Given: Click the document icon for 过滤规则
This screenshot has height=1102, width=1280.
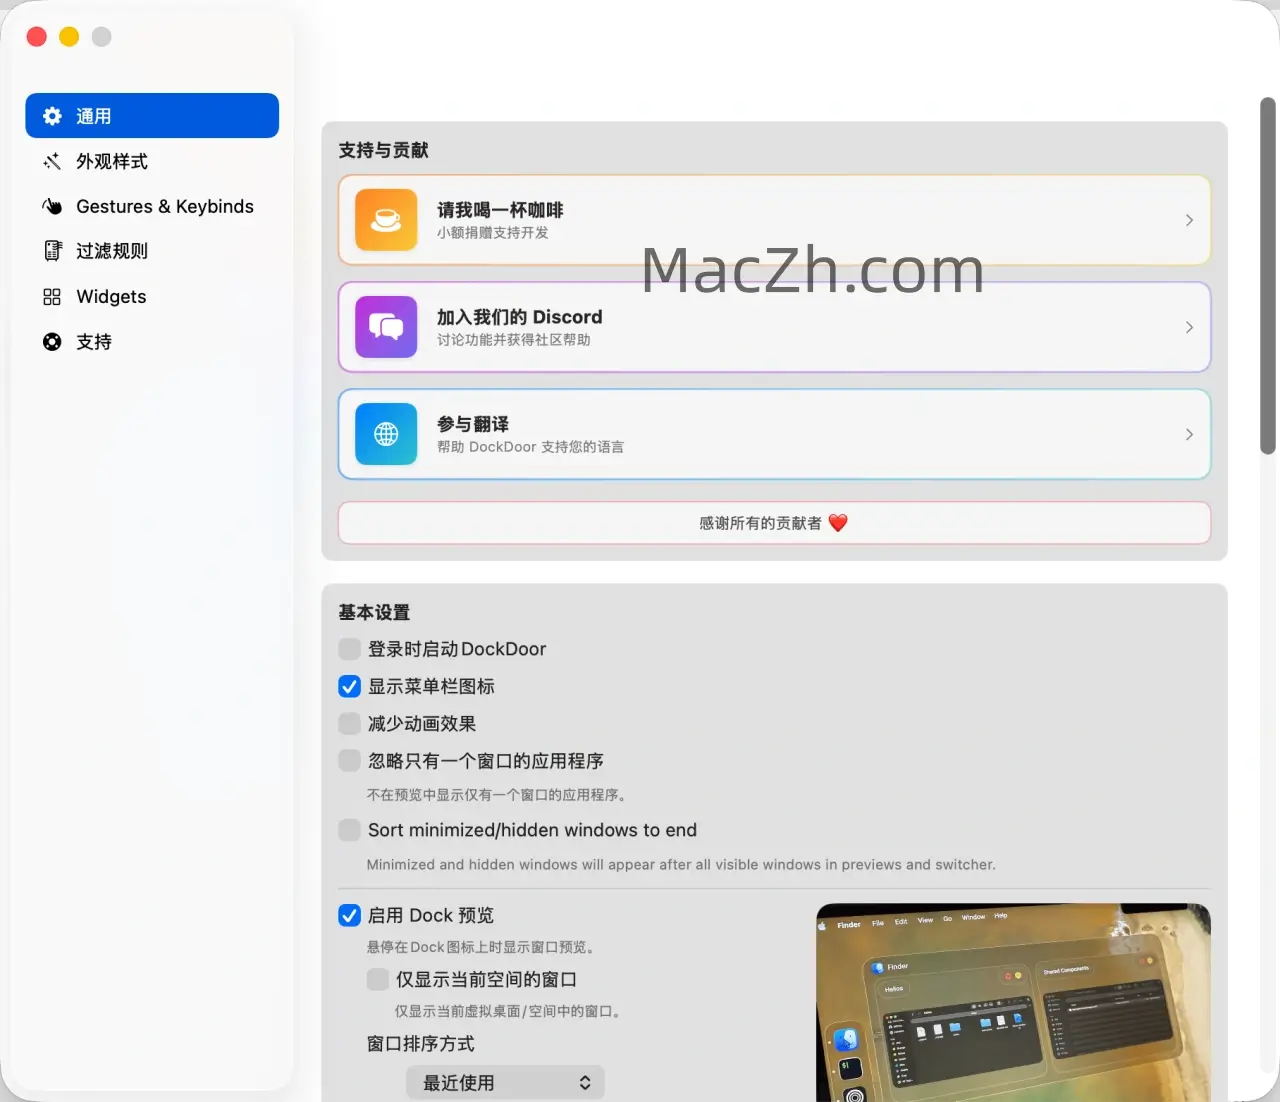Looking at the screenshot, I should pos(52,251).
